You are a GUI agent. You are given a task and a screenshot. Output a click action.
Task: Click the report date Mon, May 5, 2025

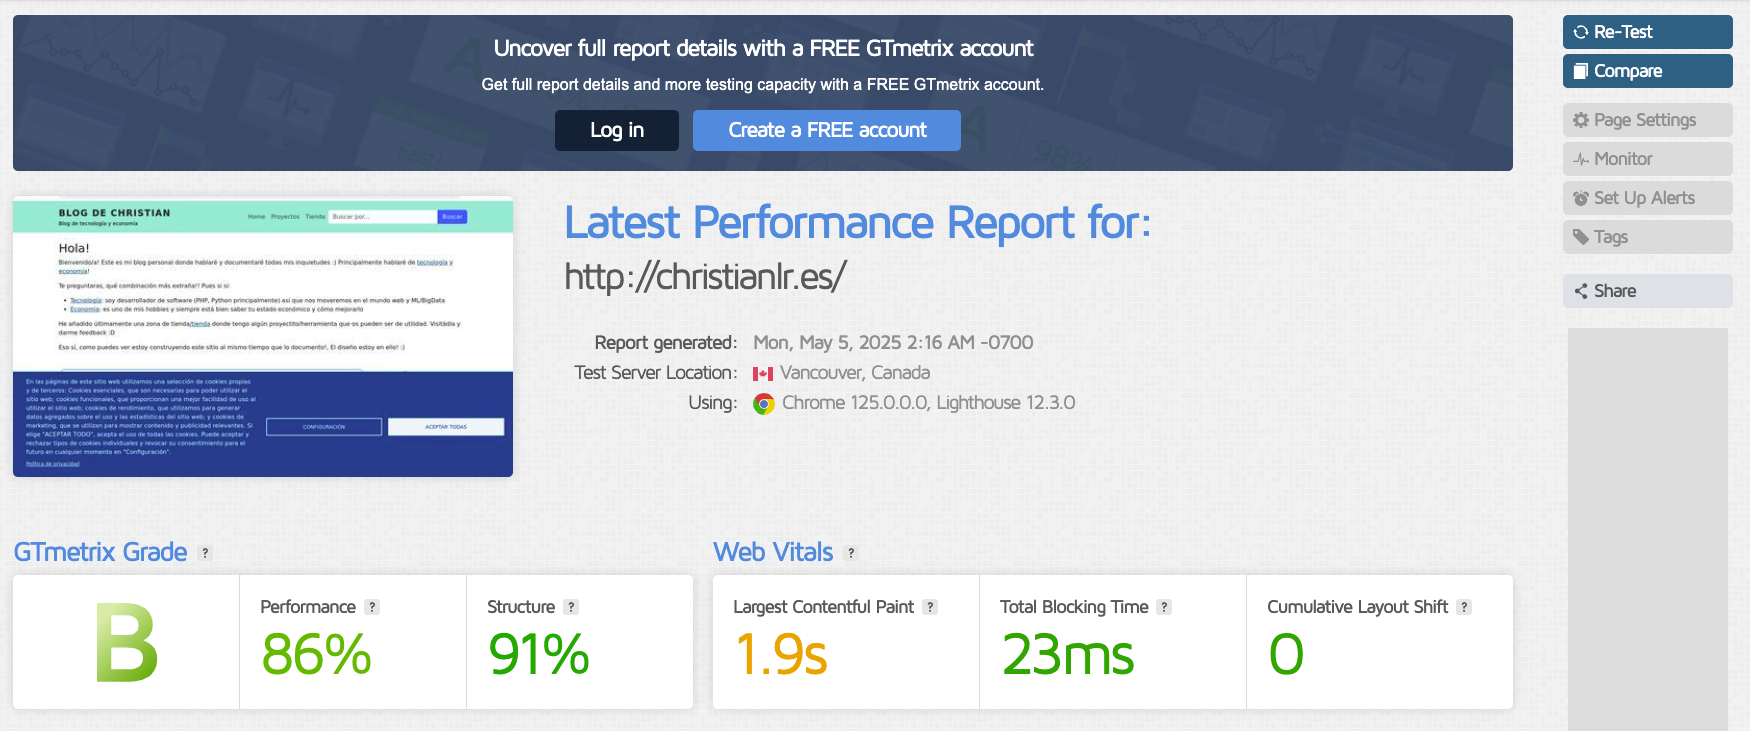click(x=893, y=343)
